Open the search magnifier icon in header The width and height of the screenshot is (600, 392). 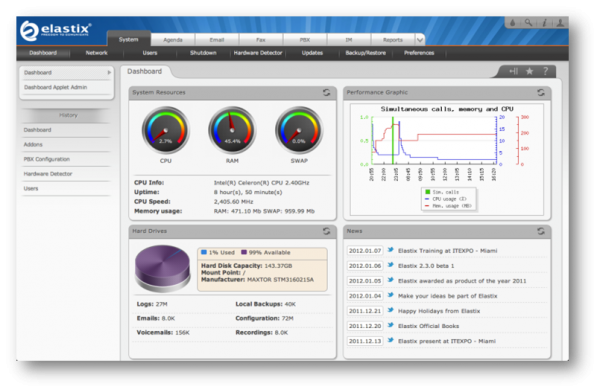528,23
